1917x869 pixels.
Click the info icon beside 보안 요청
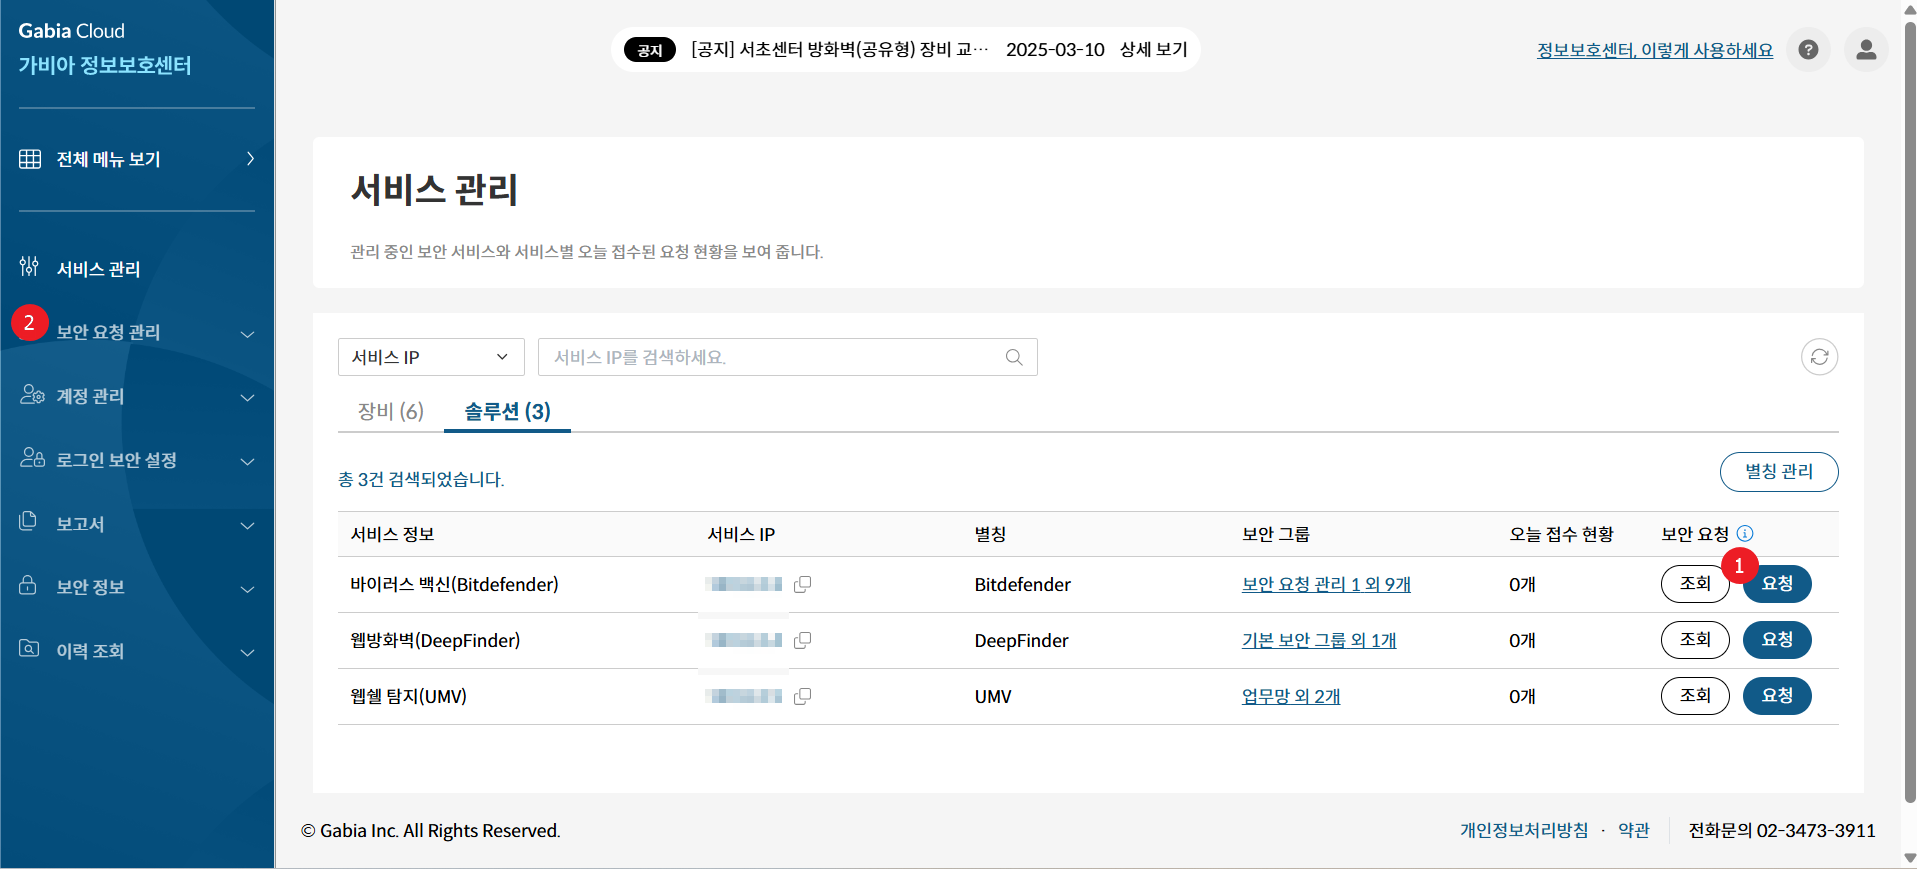pyautogui.click(x=1745, y=534)
